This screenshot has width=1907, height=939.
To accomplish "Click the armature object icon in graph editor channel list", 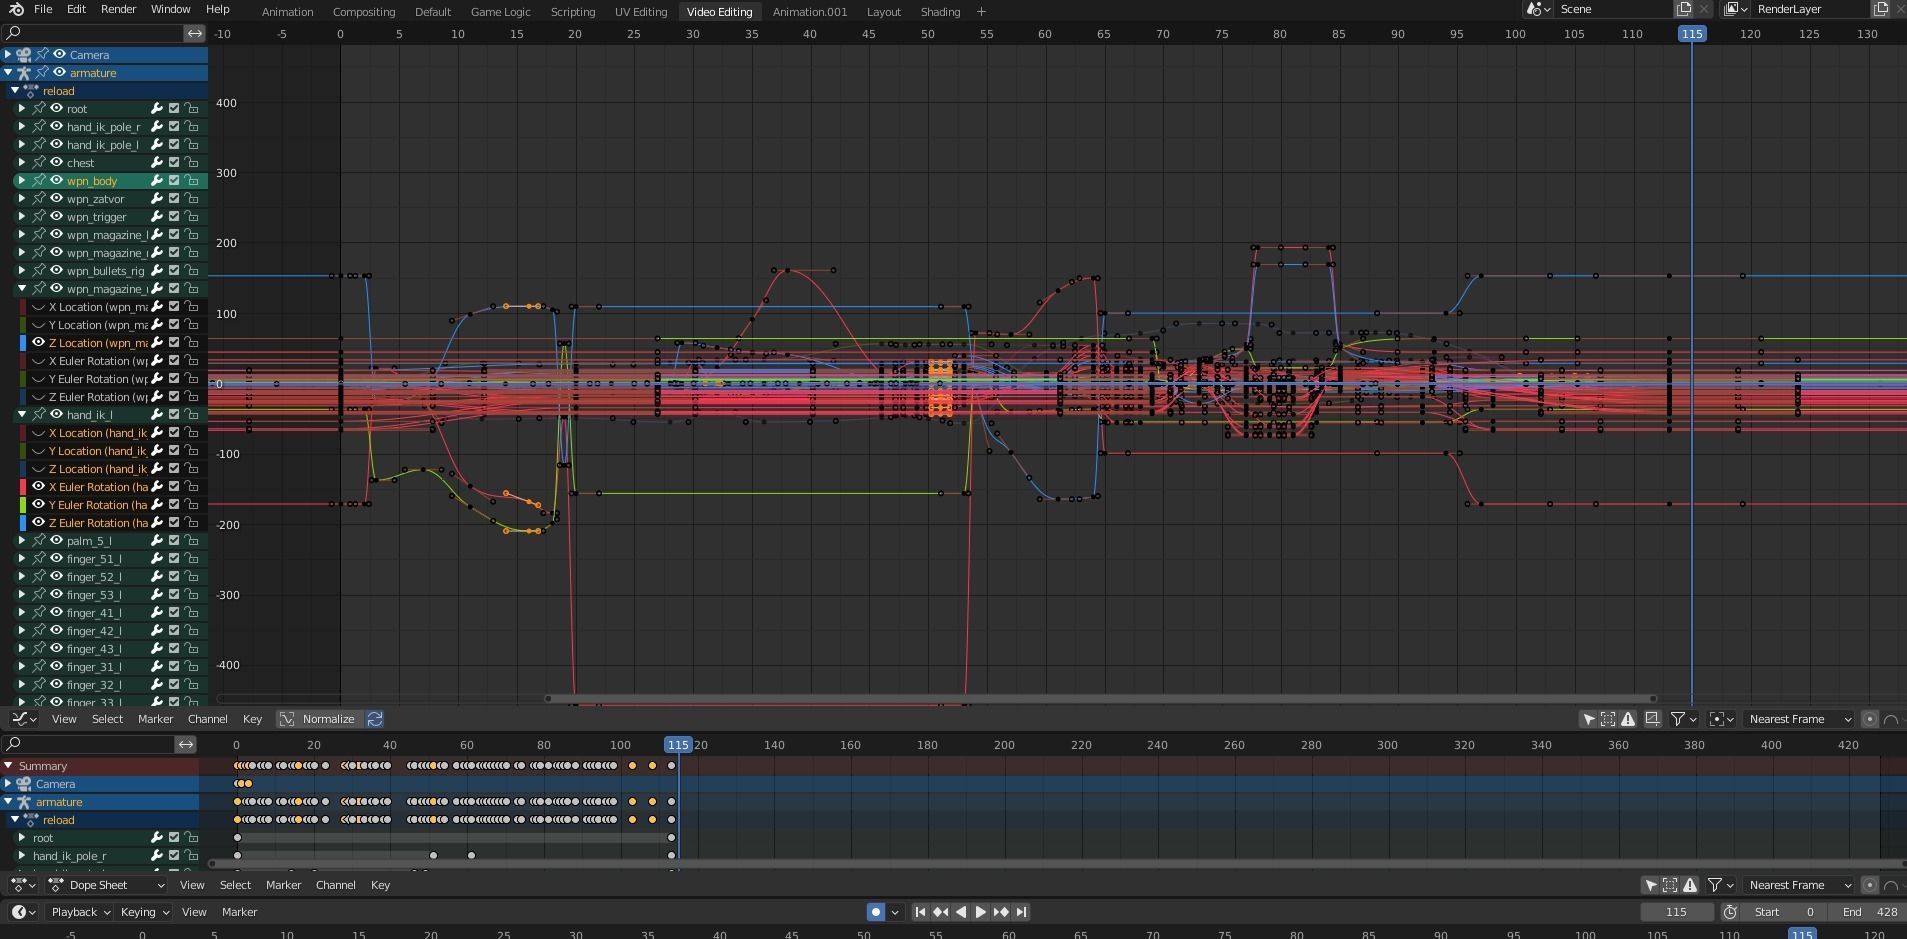I will 23,73.
